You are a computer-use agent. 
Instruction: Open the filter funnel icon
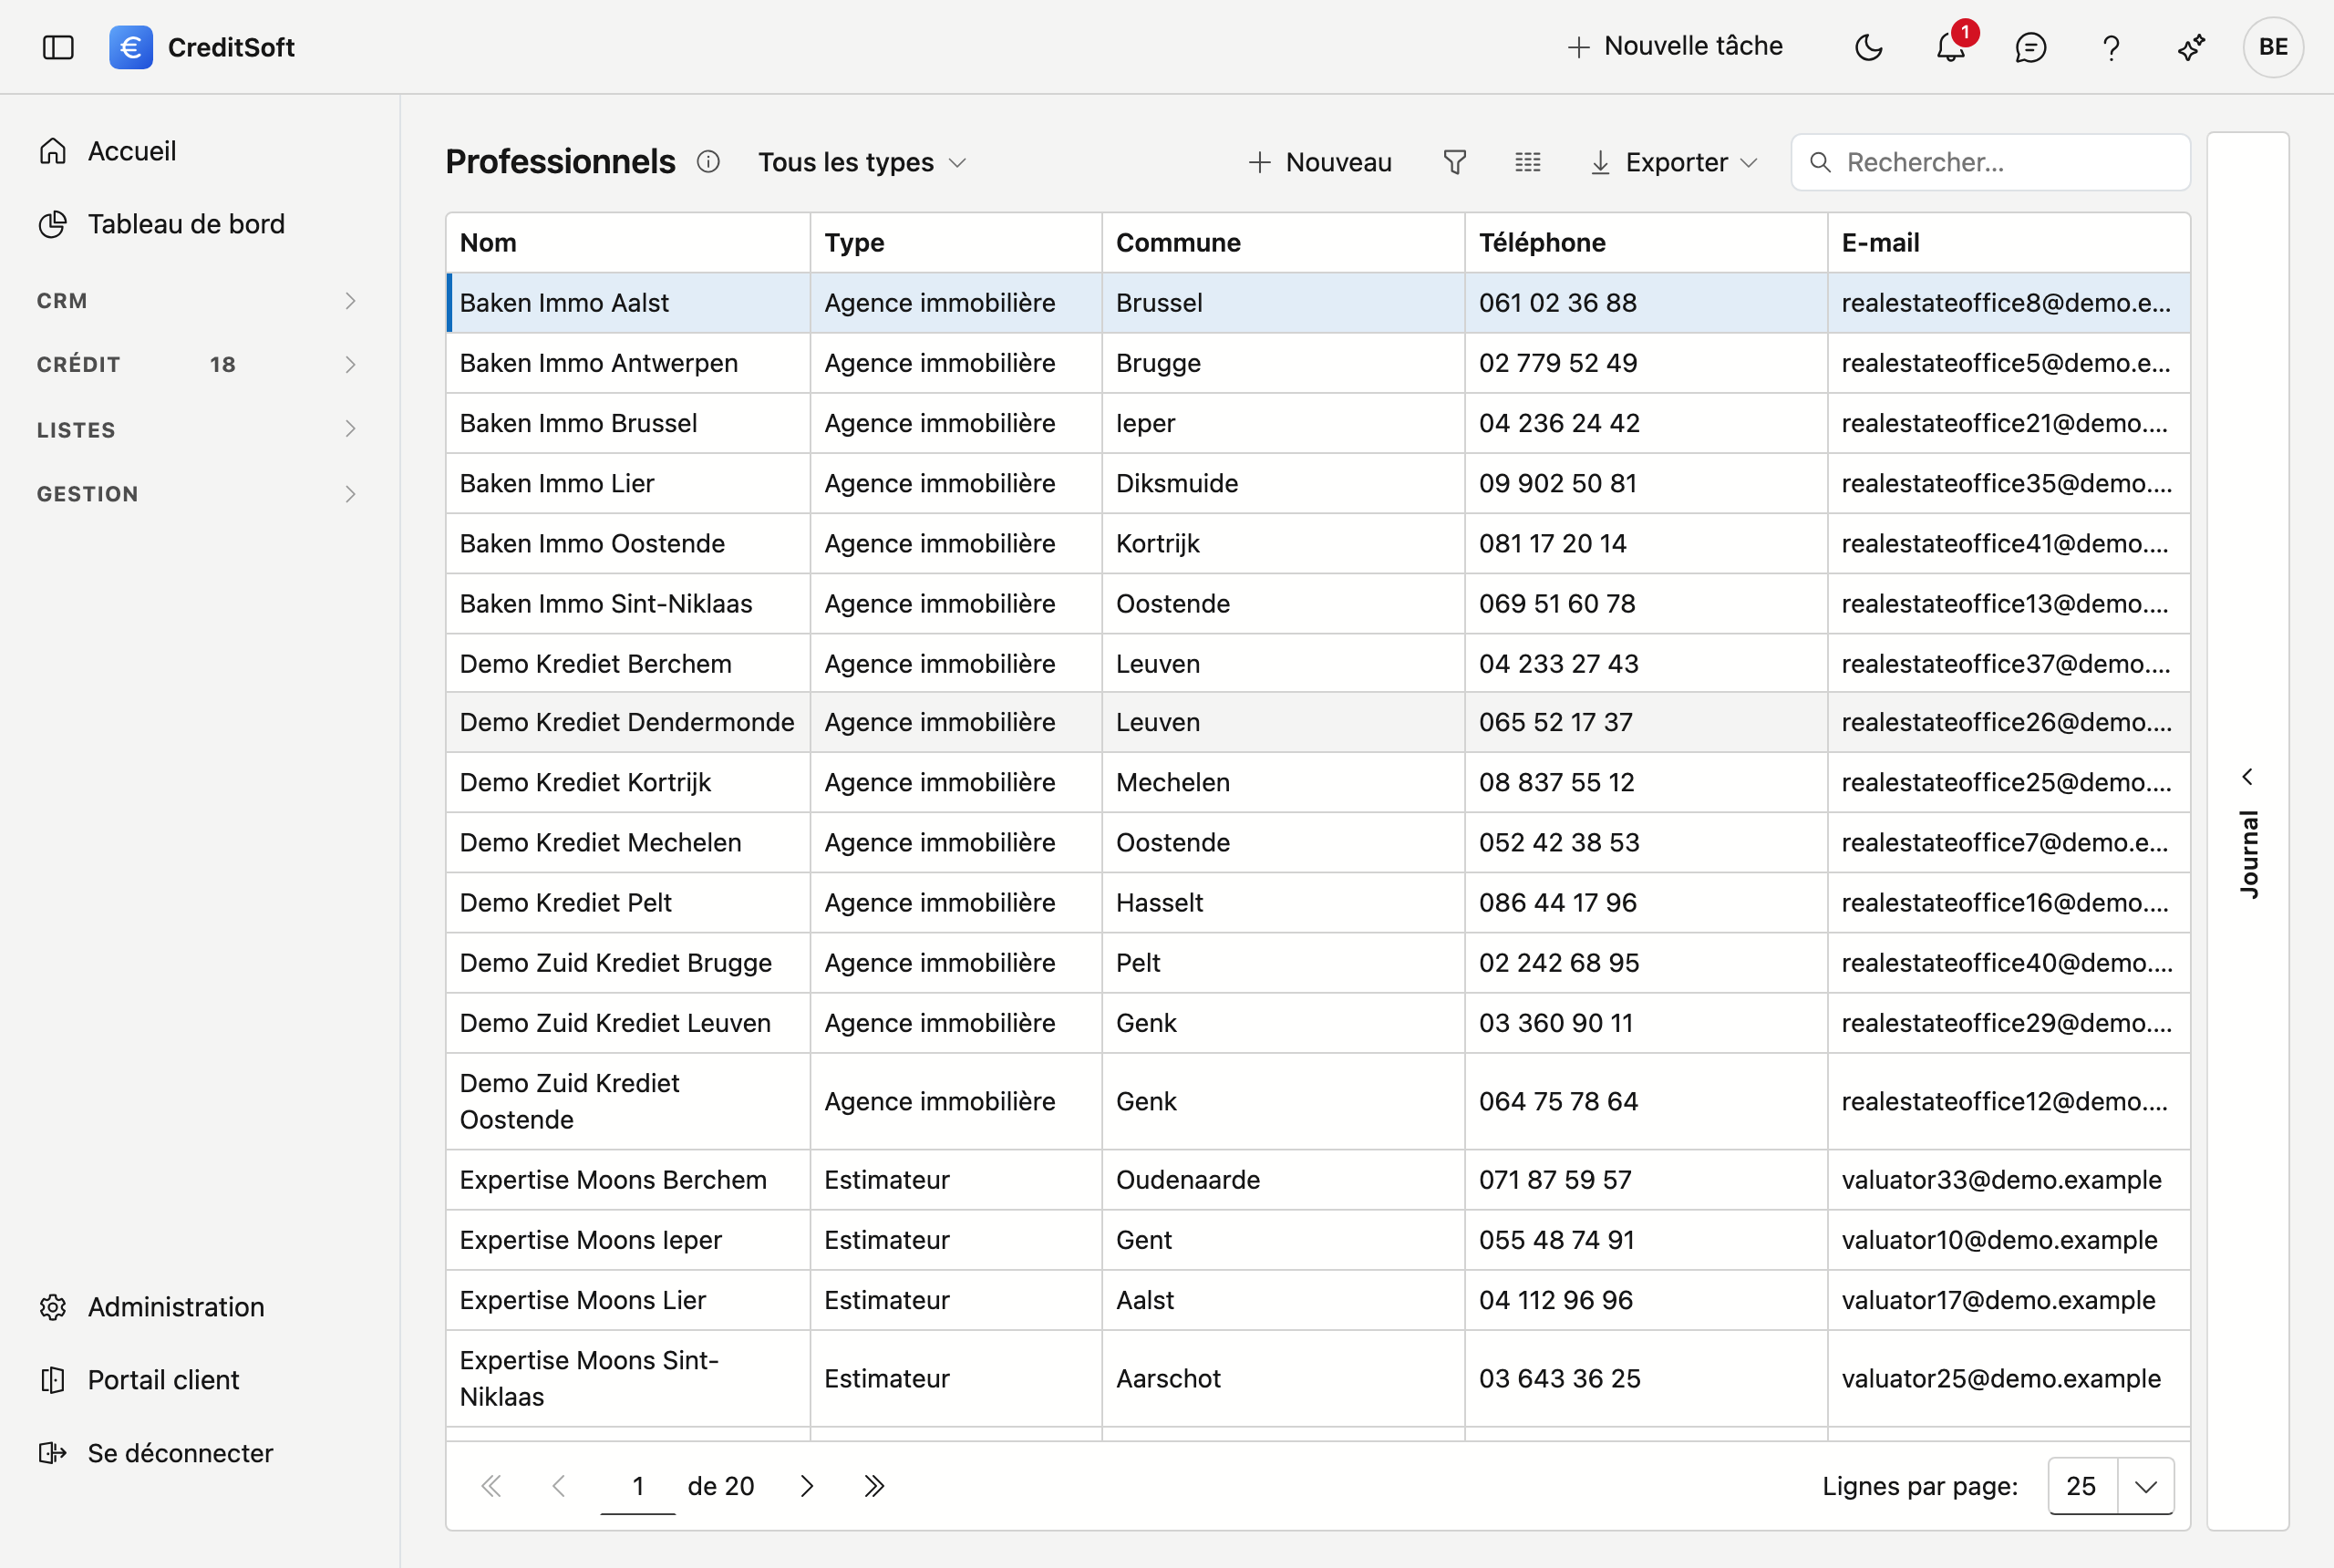1455,162
